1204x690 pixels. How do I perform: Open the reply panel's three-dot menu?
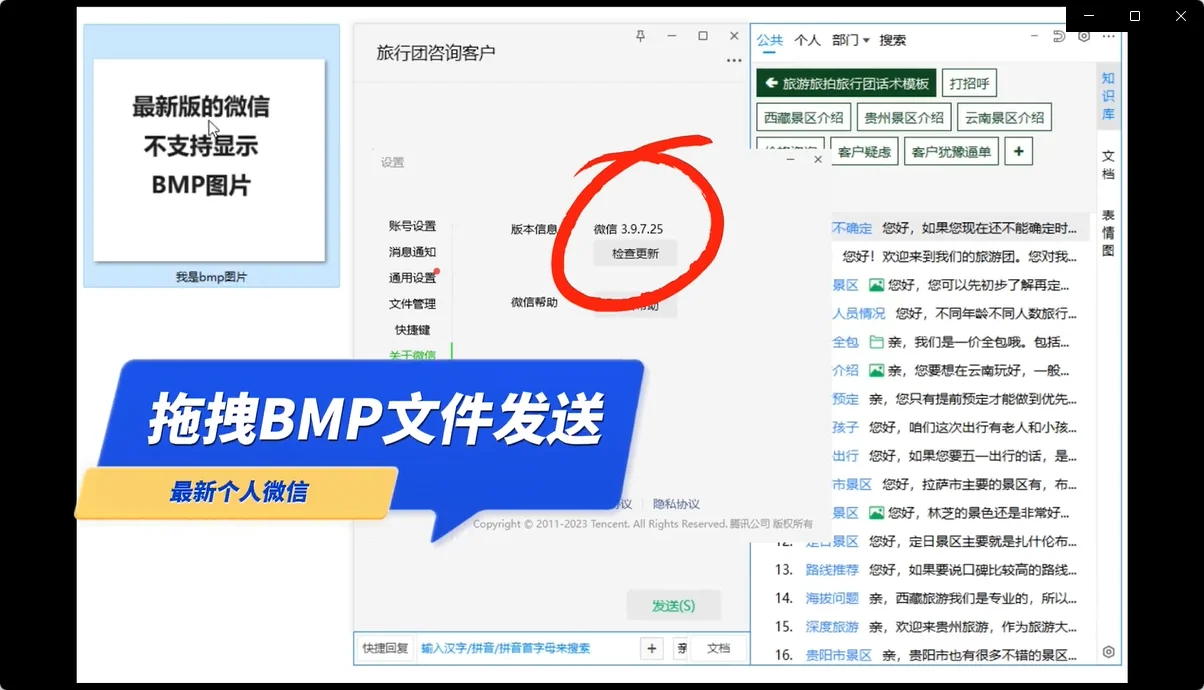[x=1108, y=36]
